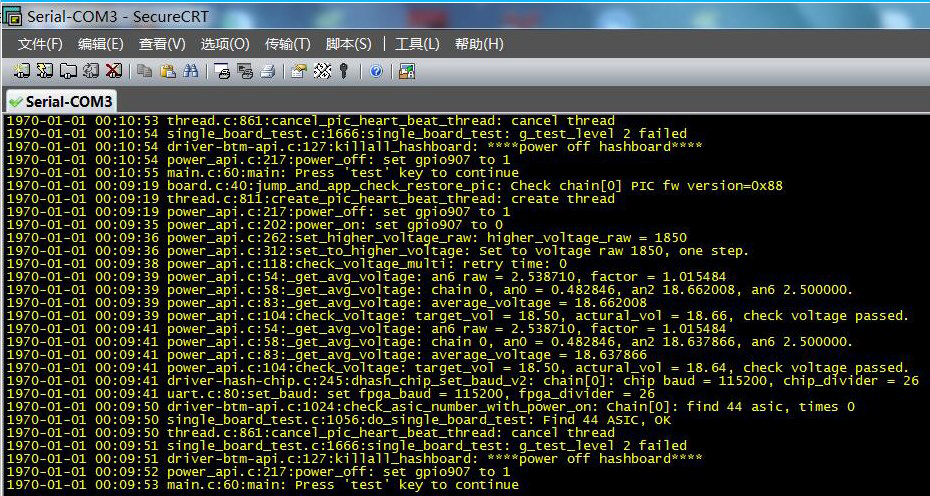Select the Serial-COM3 session tab
The width and height of the screenshot is (930, 496).
(x=60, y=101)
